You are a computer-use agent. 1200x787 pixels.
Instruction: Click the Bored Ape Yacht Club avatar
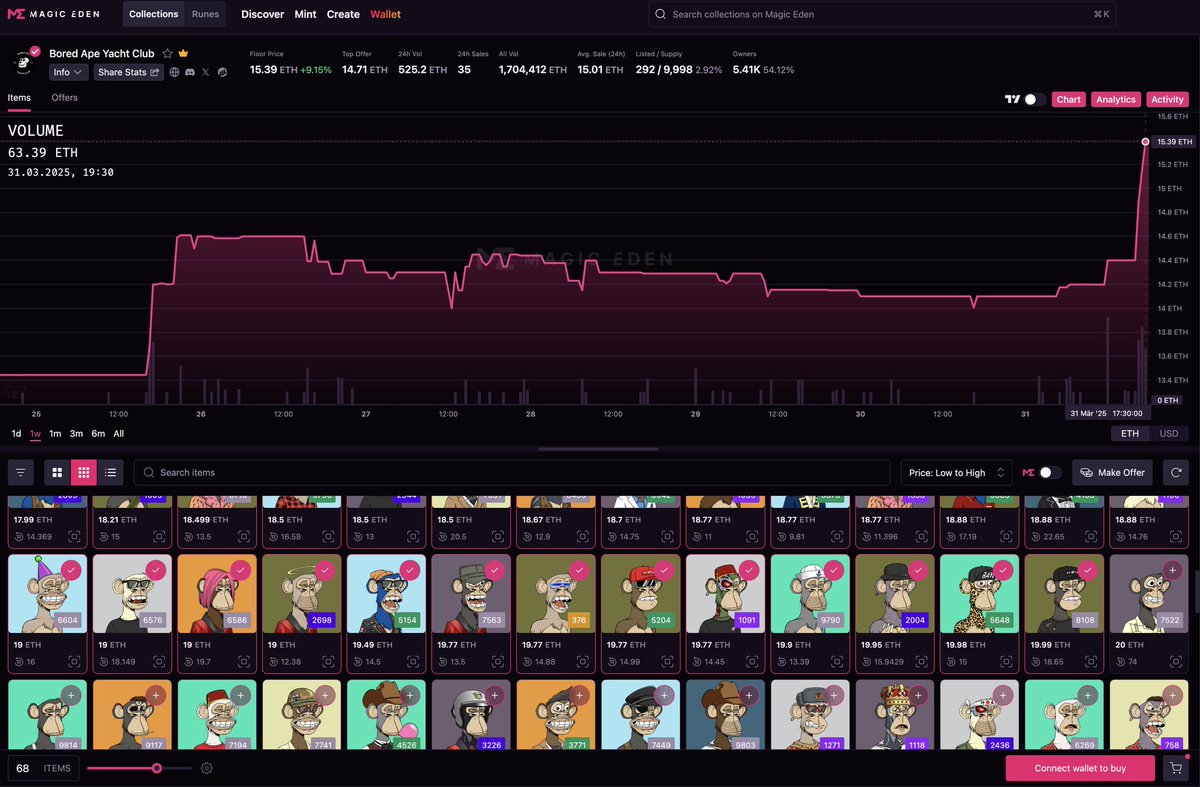(x=24, y=62)
